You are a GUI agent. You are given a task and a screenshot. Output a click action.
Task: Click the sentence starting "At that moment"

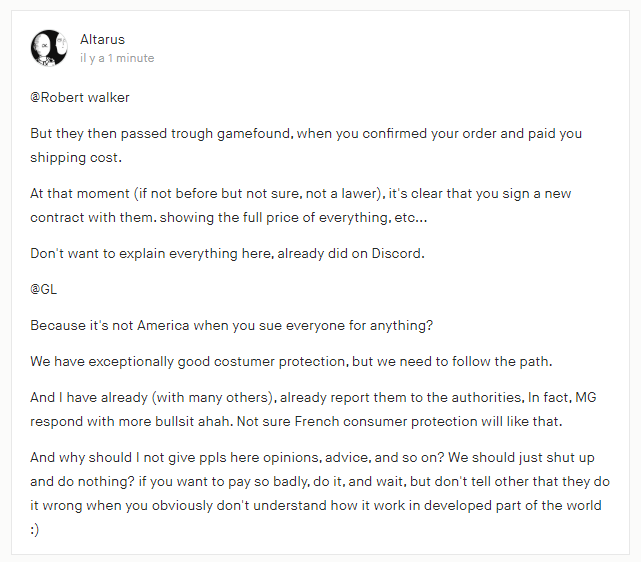[x=300, y=205]
